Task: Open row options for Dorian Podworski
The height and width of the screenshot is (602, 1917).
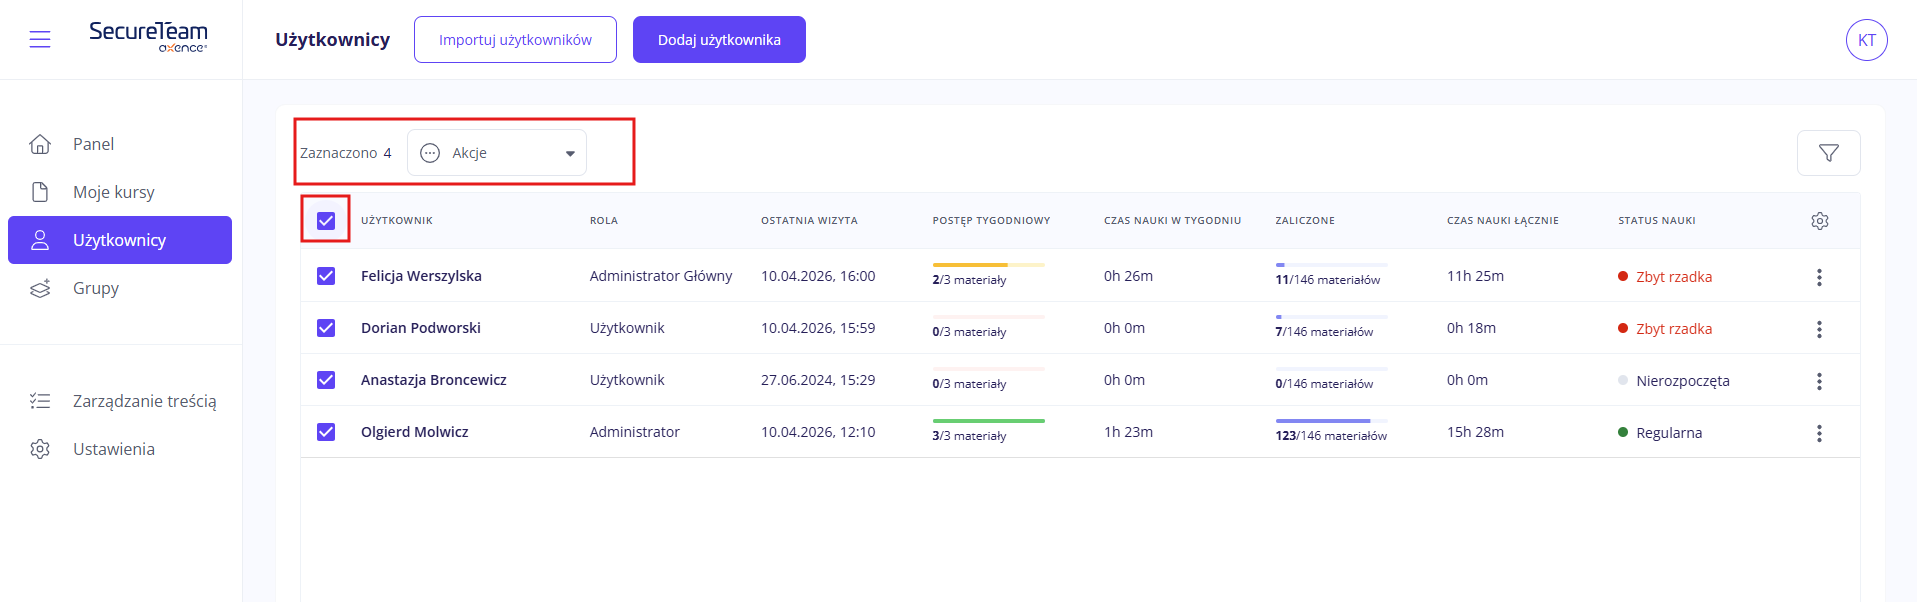Action: point(1818,329)
